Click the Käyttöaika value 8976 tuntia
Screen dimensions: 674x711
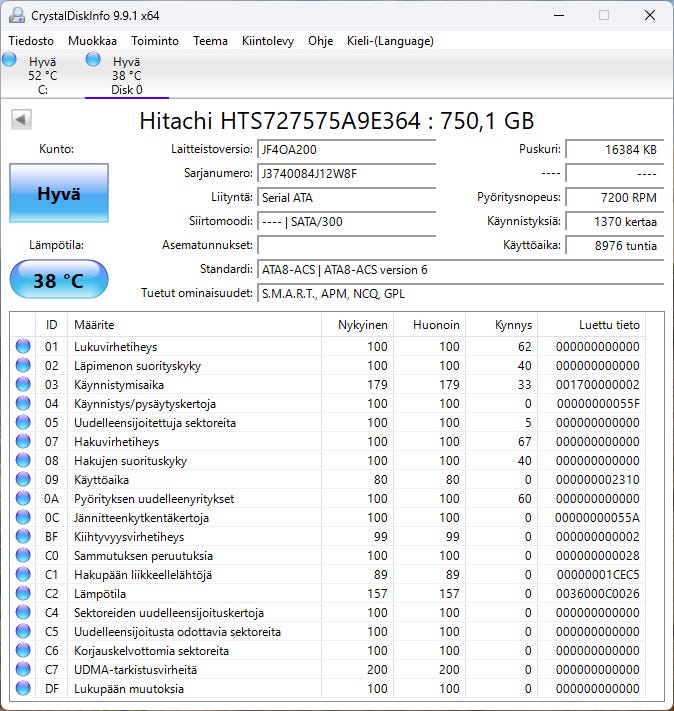click(x=615, y=245)
